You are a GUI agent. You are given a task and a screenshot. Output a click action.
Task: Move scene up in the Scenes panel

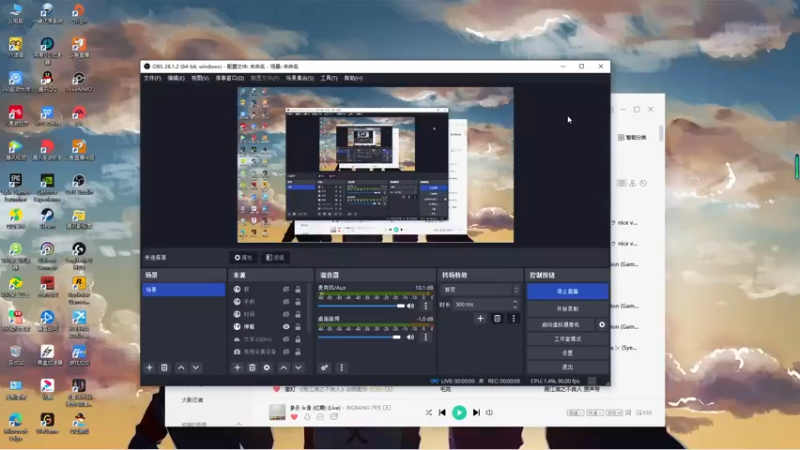pos(181,367)
